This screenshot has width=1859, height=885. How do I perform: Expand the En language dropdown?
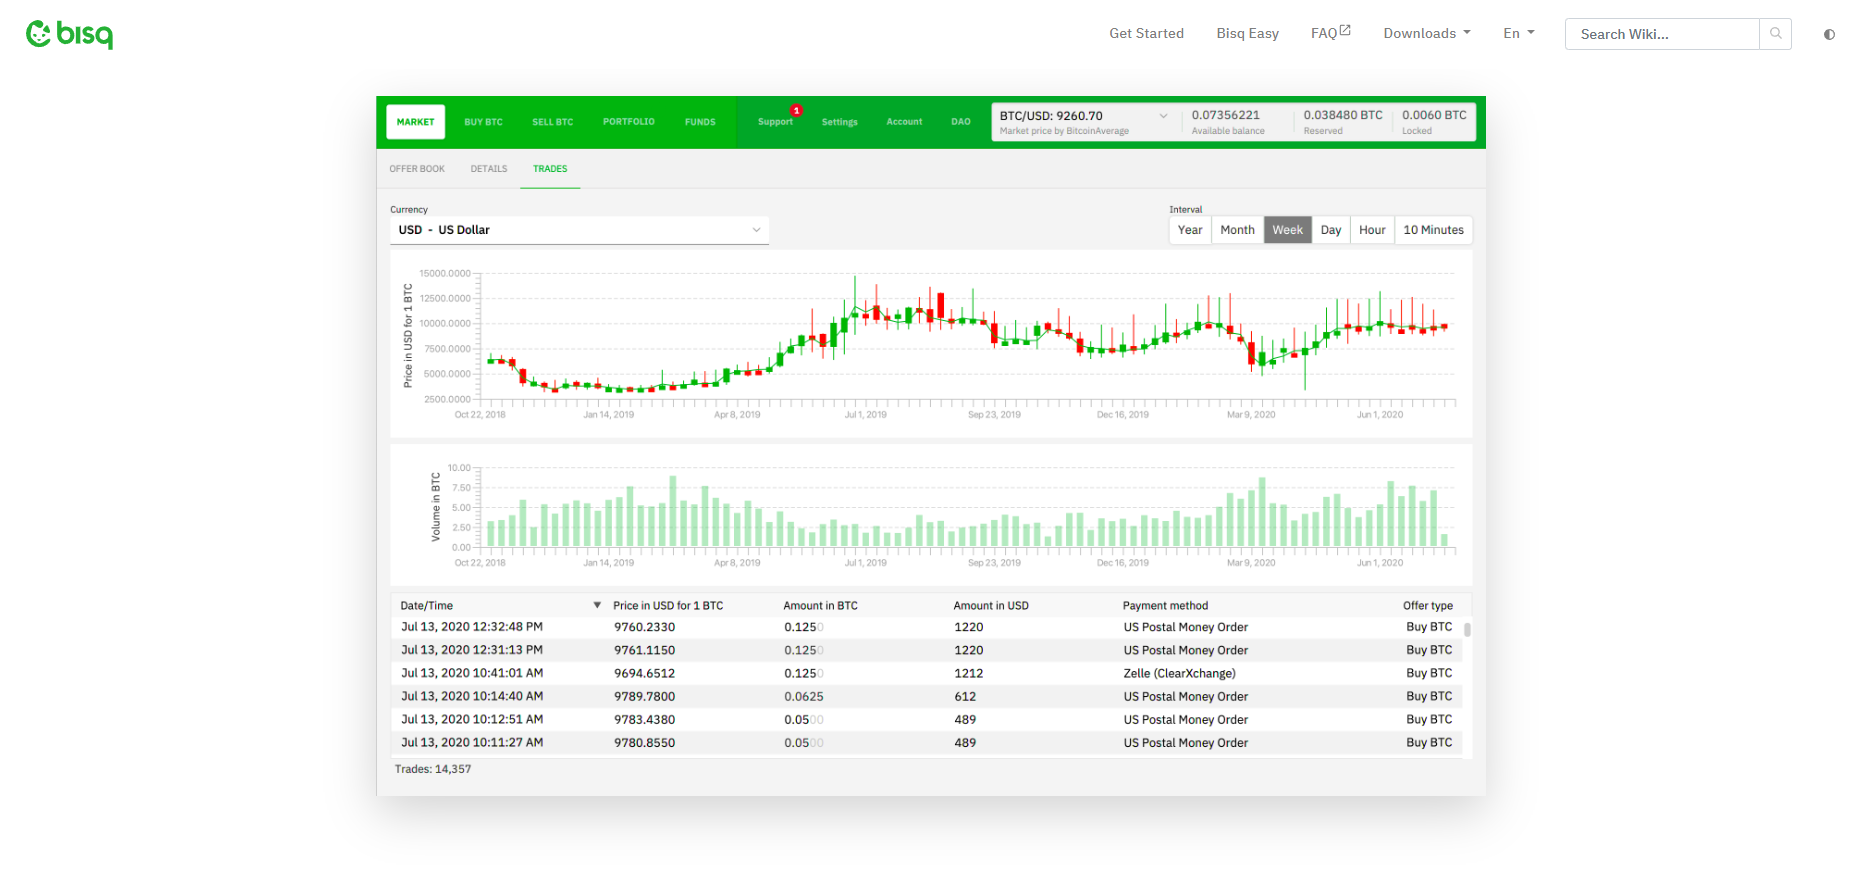(x=1518, y=33)
